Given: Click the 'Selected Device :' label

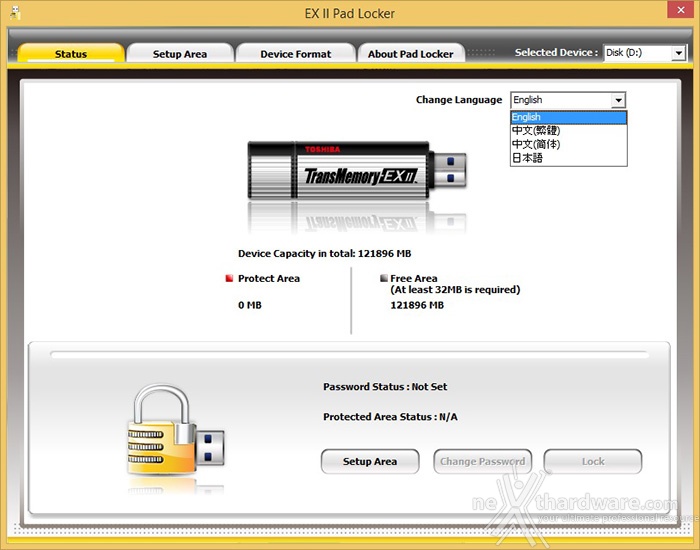Looking at the screenshot, I should click(x=556, y=53).
